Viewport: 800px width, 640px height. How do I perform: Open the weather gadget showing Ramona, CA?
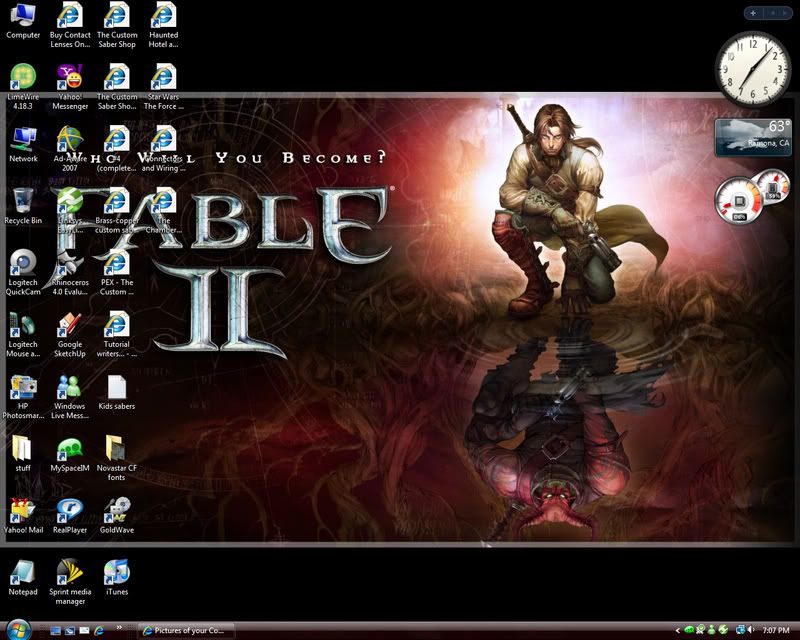pyautogui.click(x=753, y=137)
